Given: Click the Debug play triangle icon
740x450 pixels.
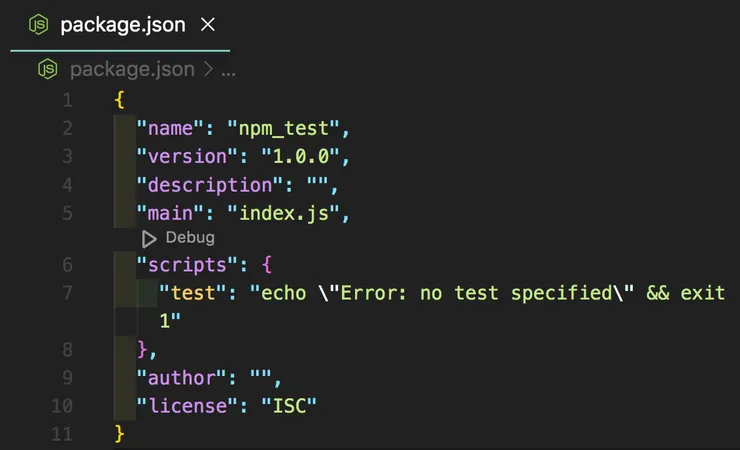Looking at the screenshot, I should (150, 238).
